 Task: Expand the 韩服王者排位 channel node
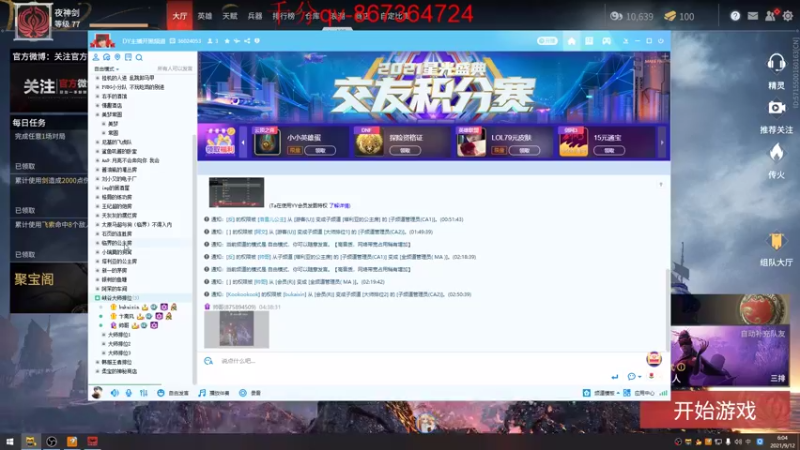point(97,362)
